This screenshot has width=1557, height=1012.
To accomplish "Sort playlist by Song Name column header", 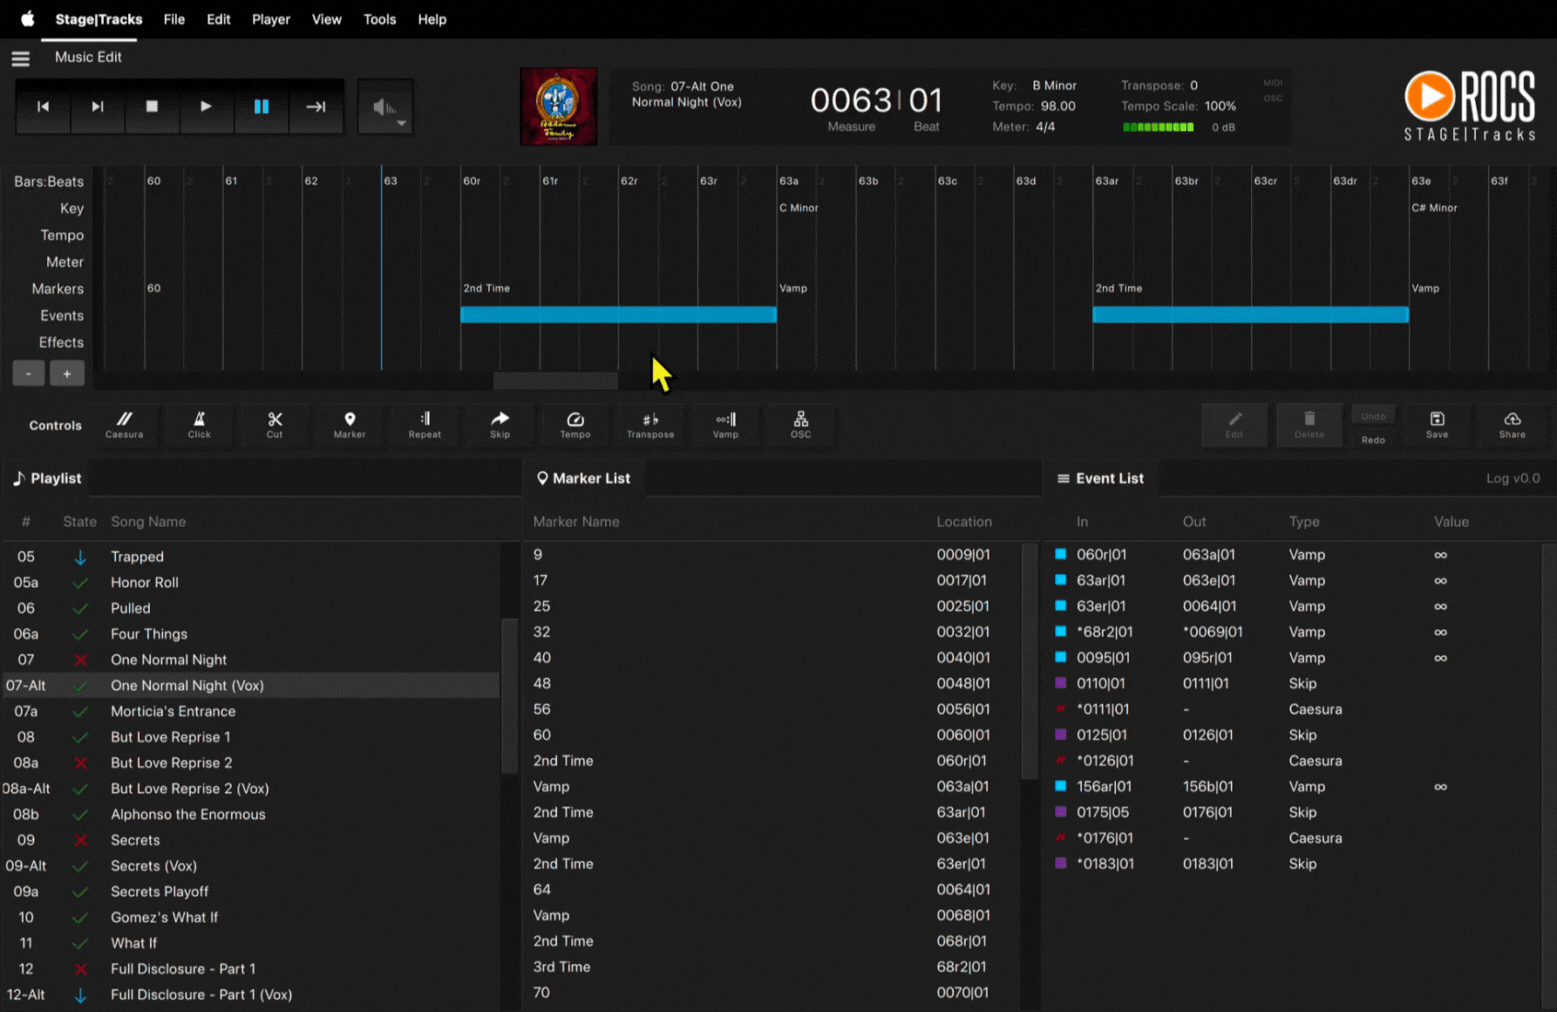I will click(148, 522).
